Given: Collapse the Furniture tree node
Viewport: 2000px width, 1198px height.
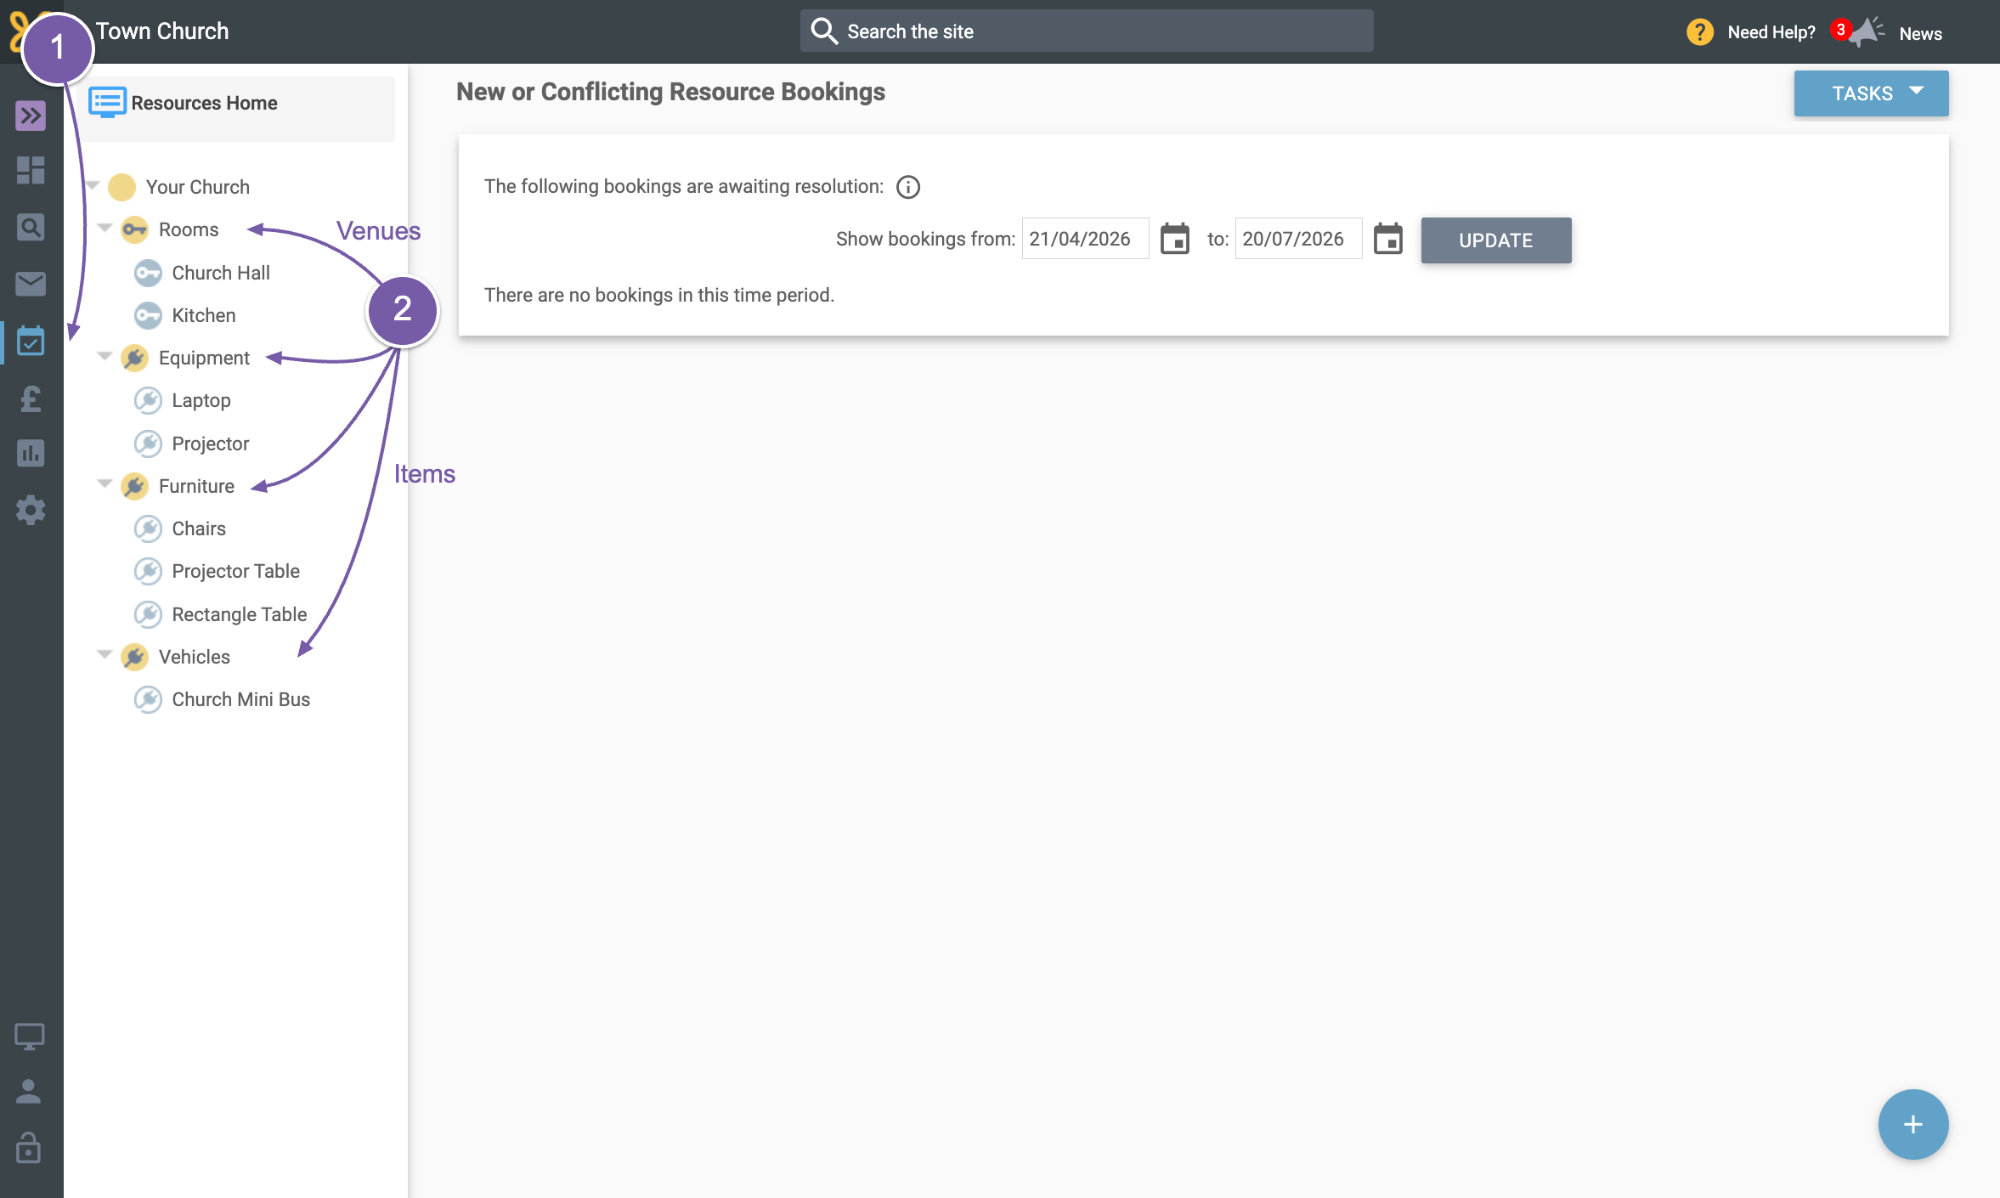Looking at the screenshot, I should (105, 484).
